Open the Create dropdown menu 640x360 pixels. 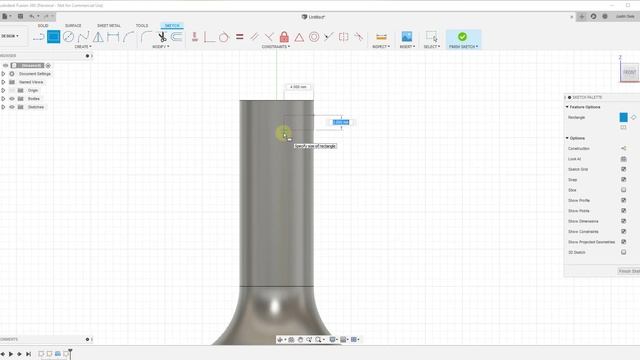pyautogui.click(x=83, y=47)
